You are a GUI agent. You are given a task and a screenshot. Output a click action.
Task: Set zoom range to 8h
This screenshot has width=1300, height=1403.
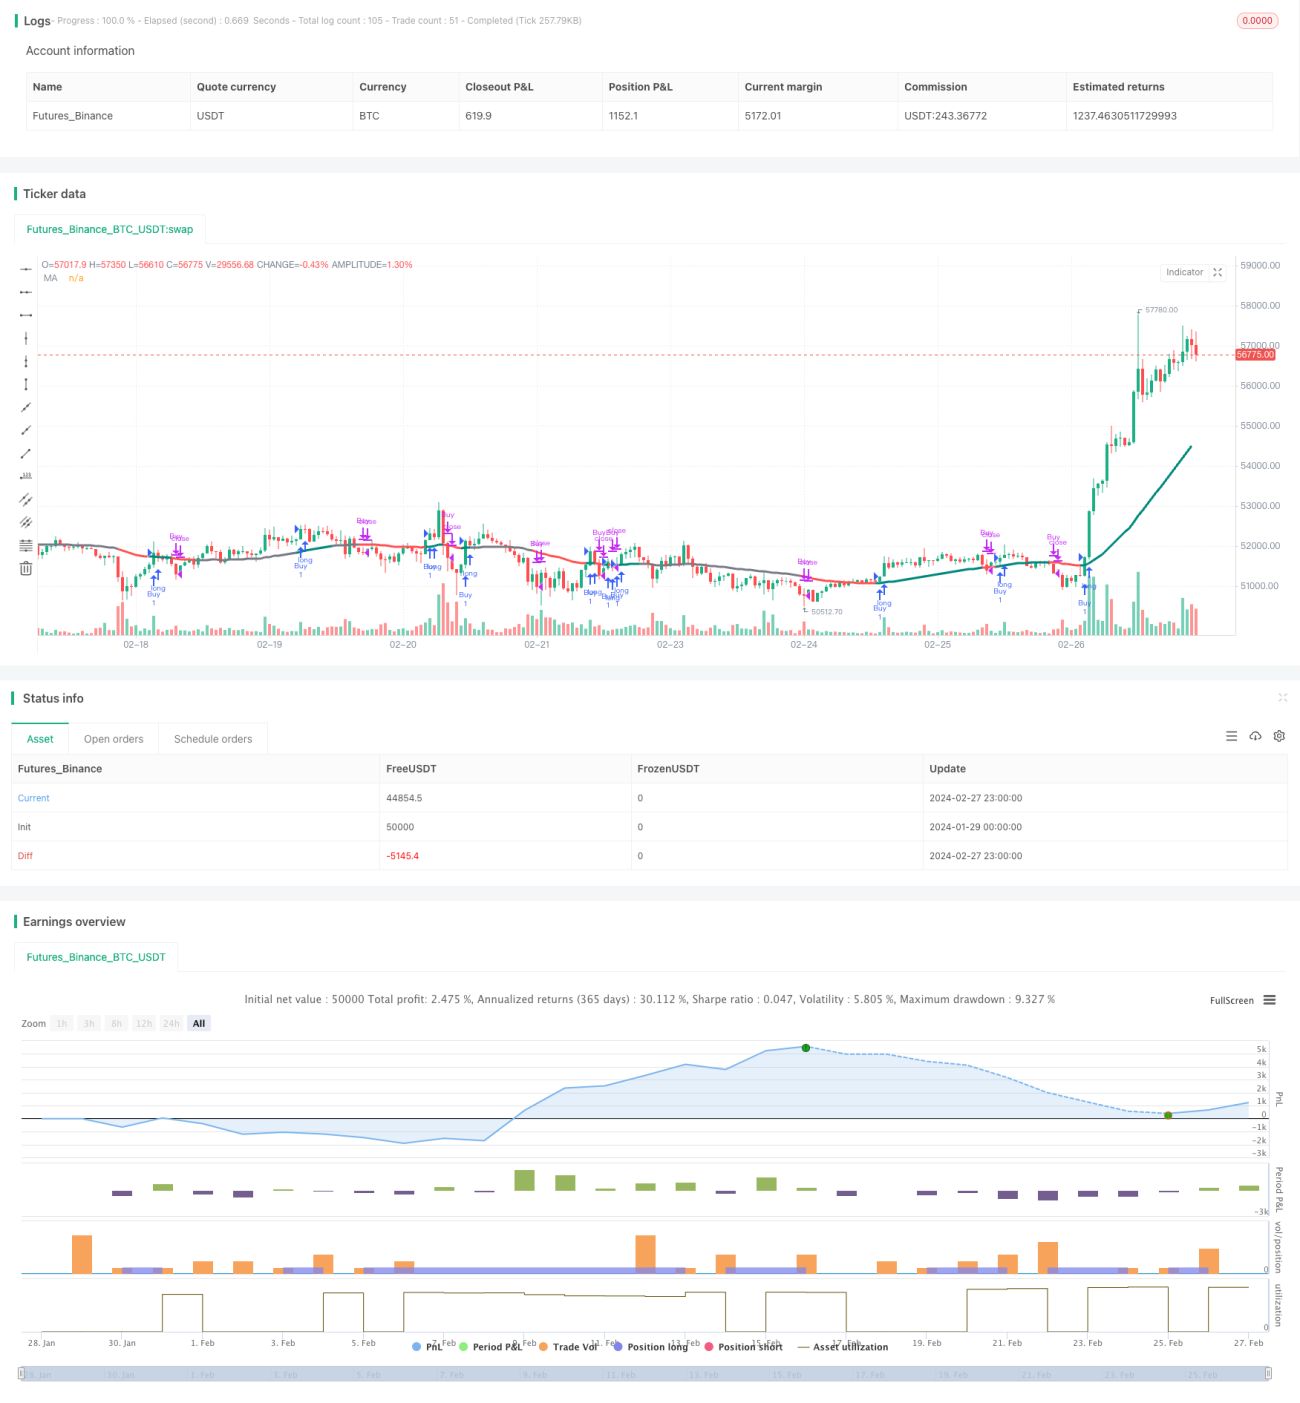point(117,1023)
